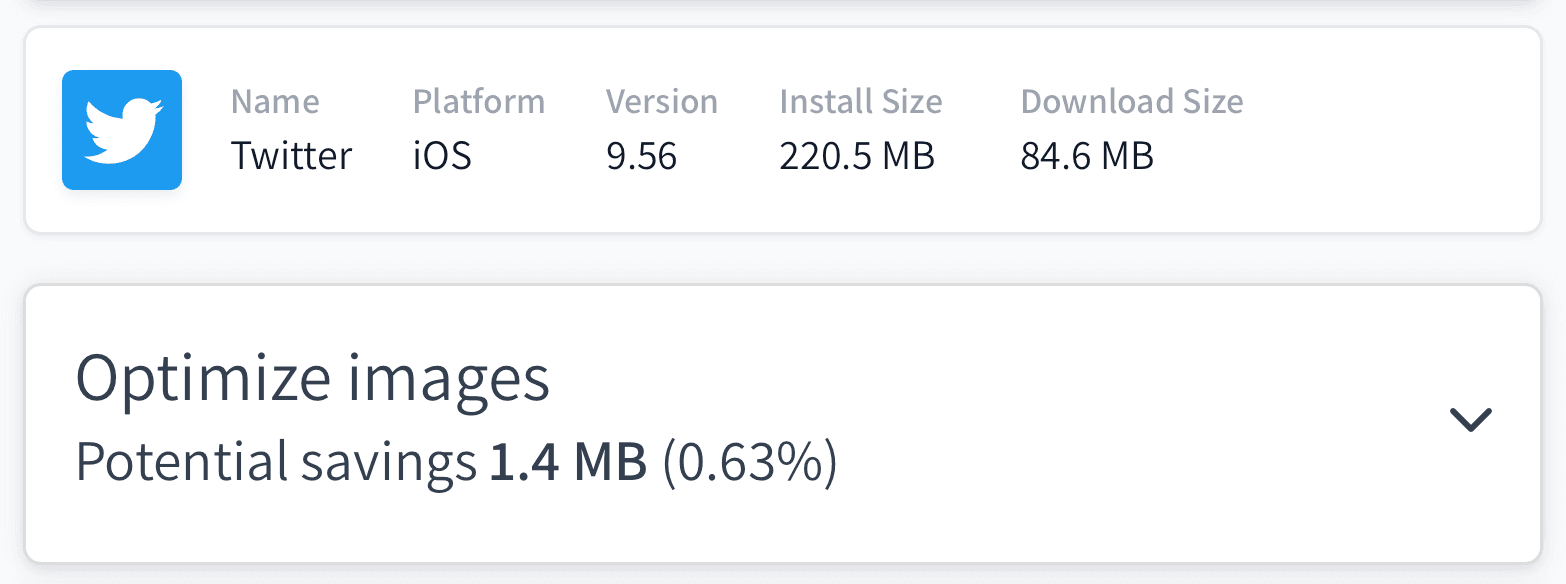
Task: Click the Download Size header
Action: 1131,101
